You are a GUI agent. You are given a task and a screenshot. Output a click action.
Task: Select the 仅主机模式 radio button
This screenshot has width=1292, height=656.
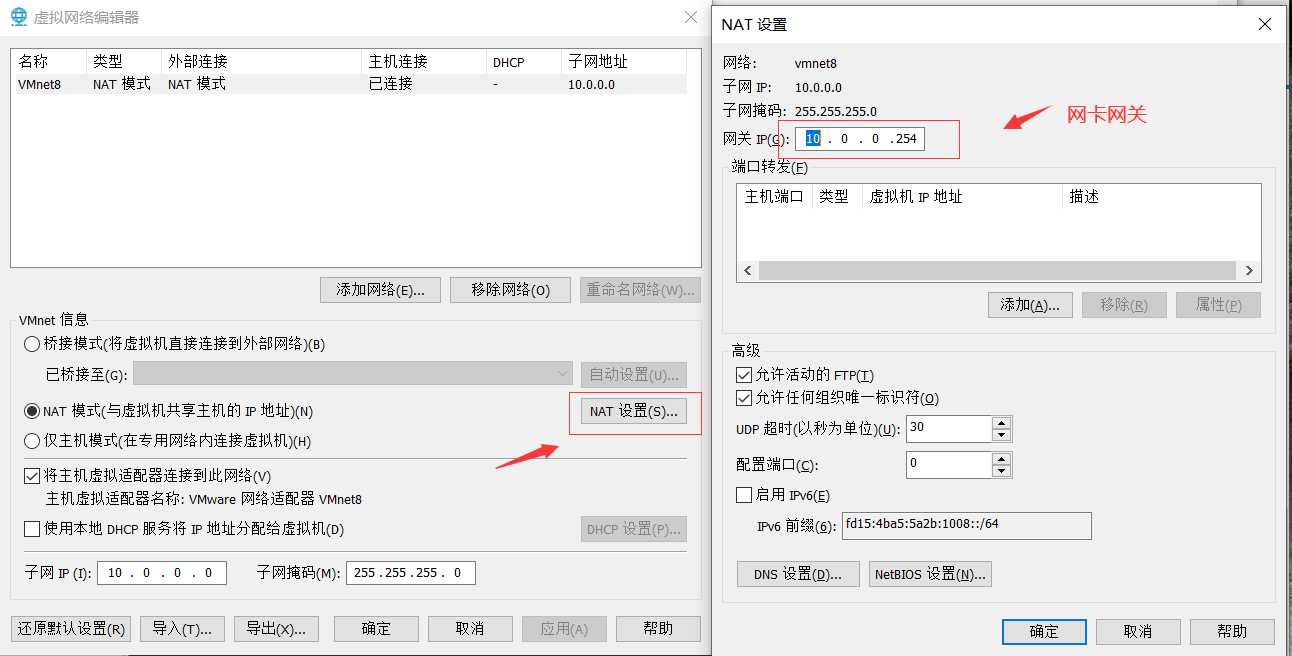(32, 440)
